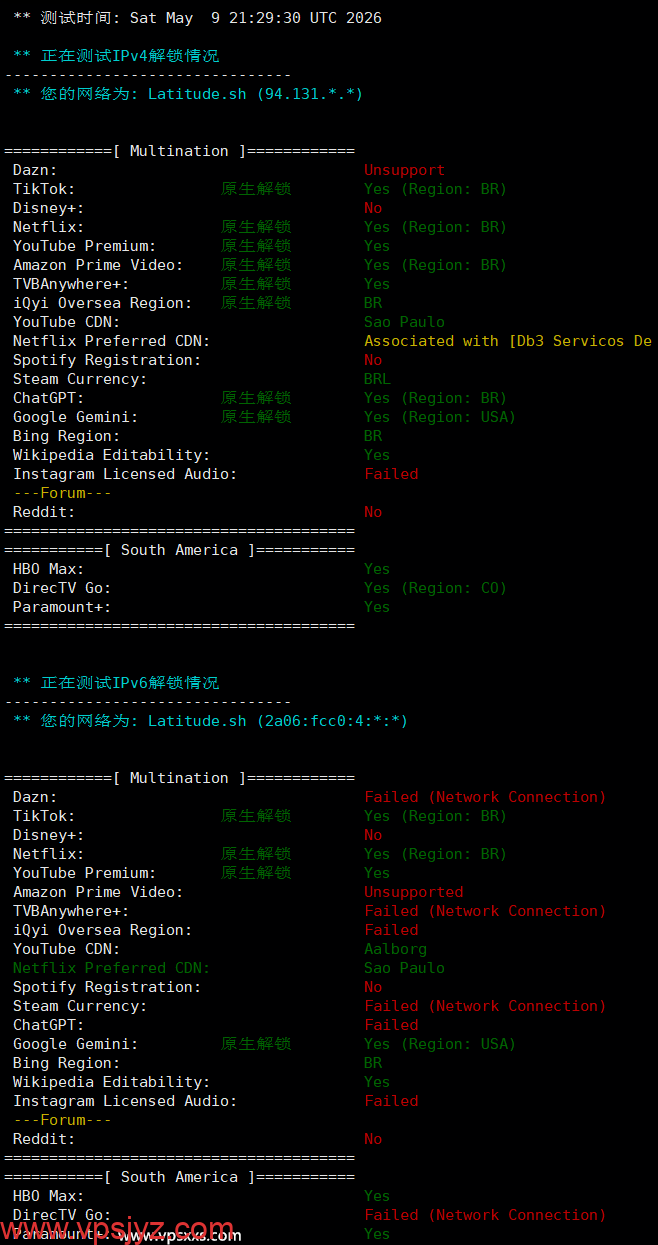Click the 'Multination' header in the IPv6 section
Viewport: 658px width, 1245px height.
179,778
